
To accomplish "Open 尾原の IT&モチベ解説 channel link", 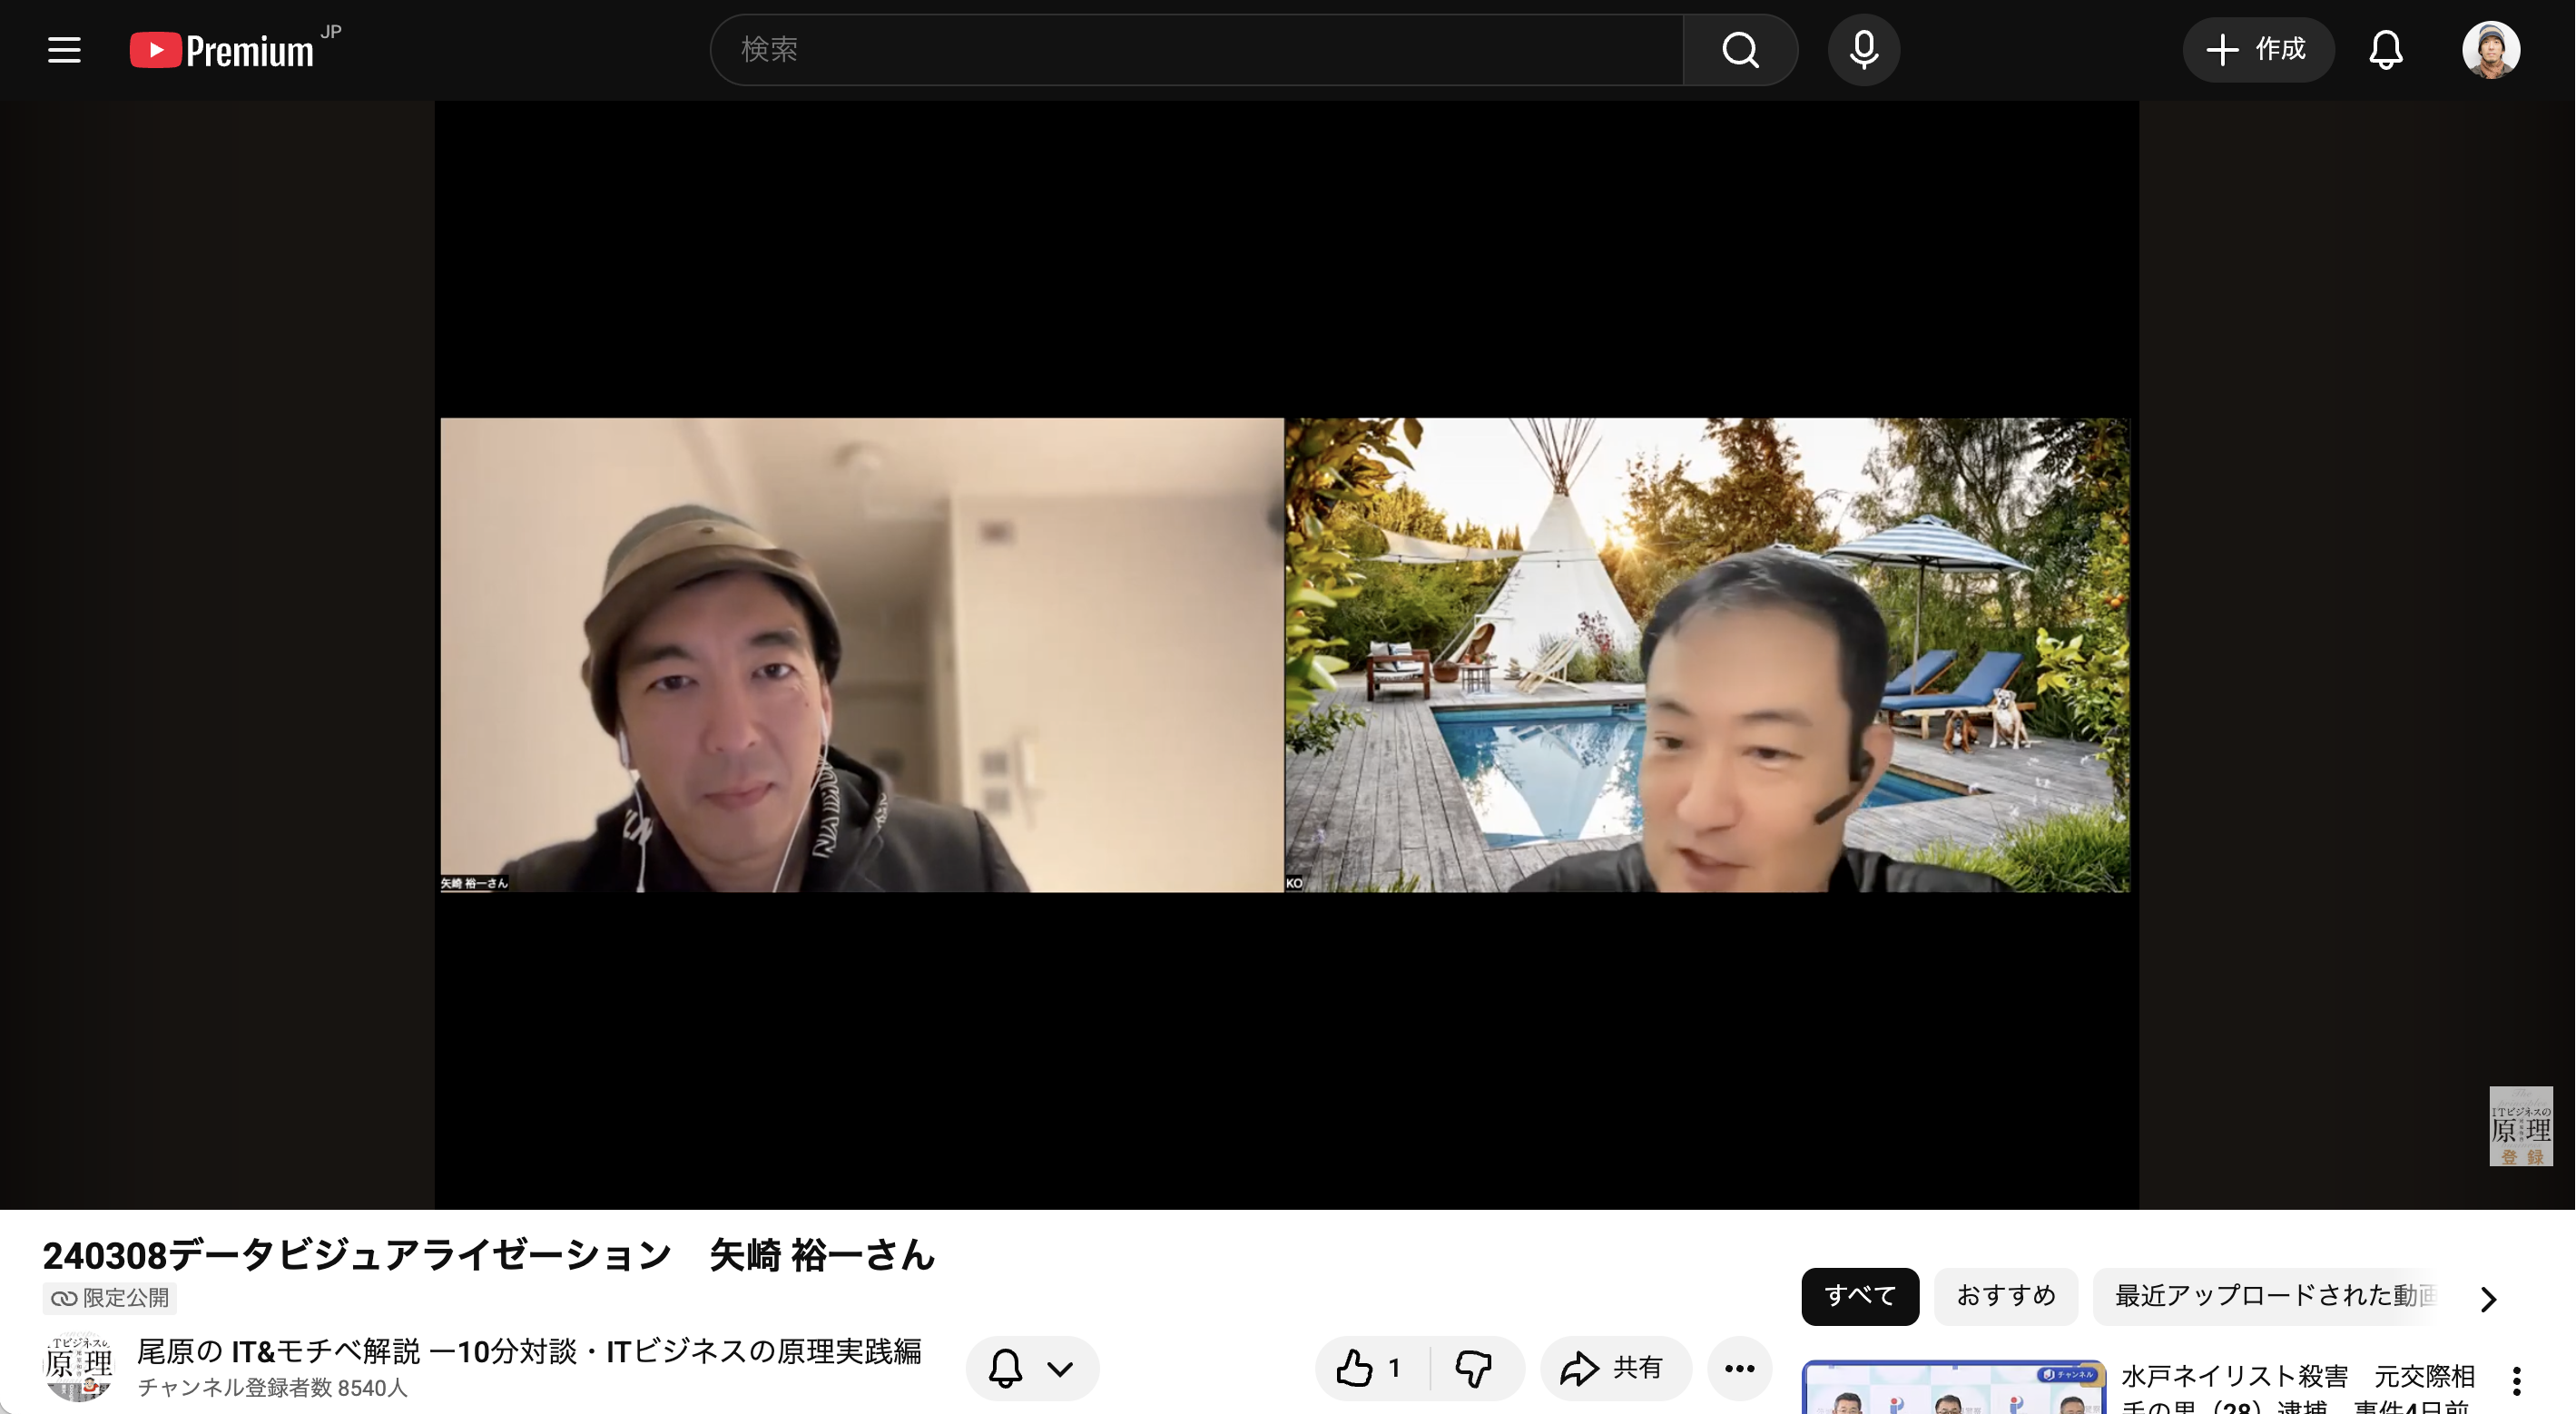I will 528,1351.
